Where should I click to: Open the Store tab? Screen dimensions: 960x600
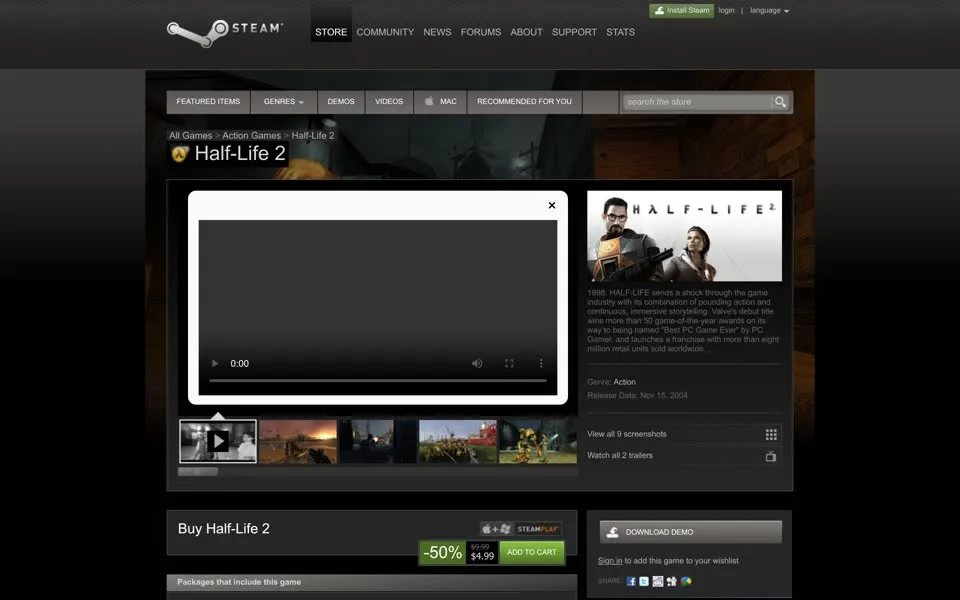pyautogui.click(x=331, y=32)
